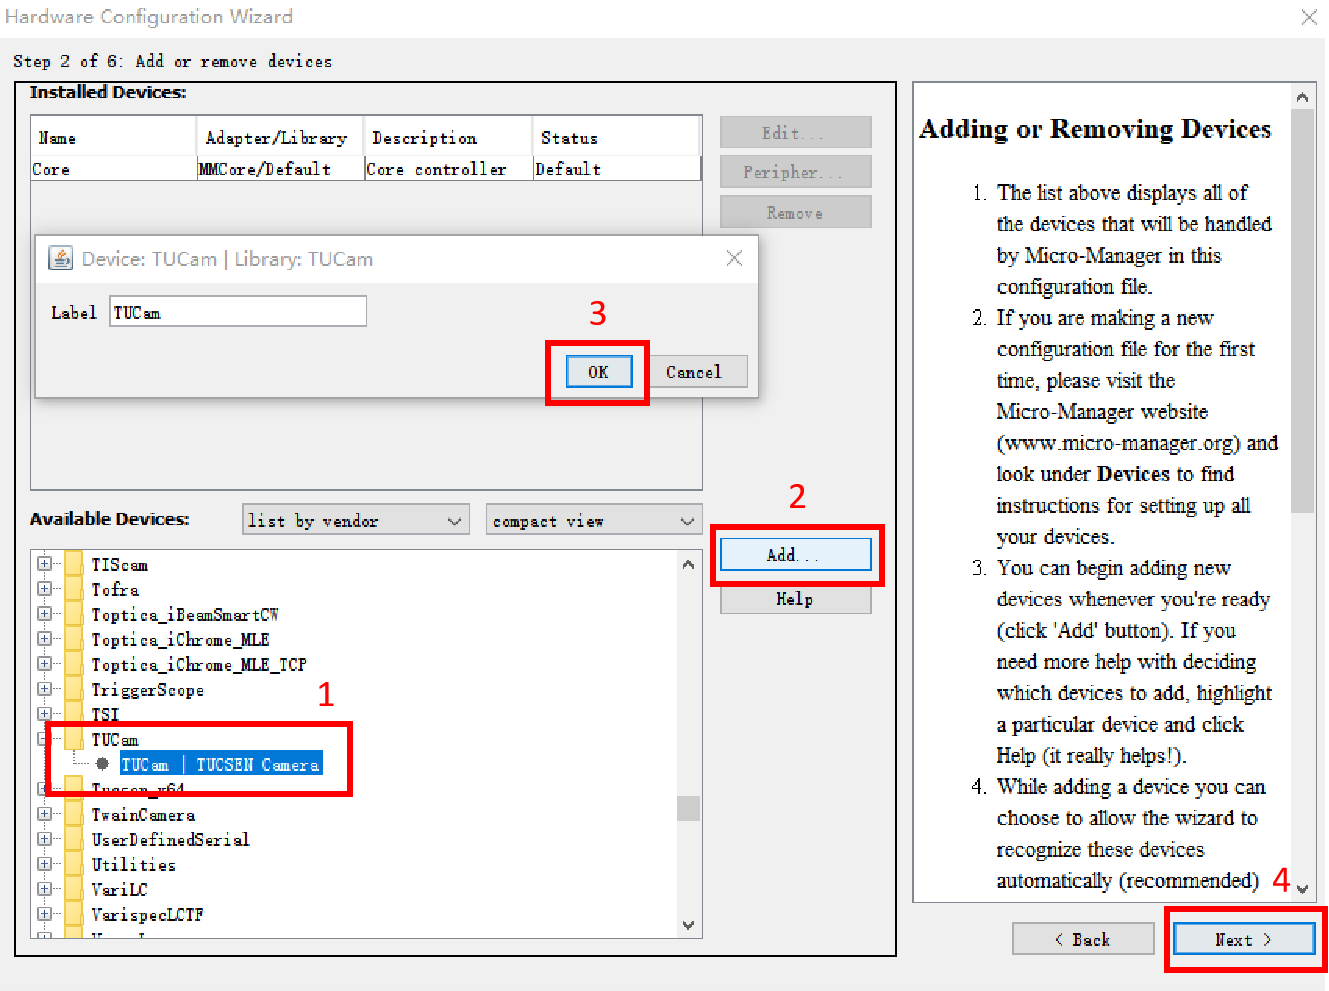
Task: Click OK in the TUCam device dialog
Action: [599, 372]
